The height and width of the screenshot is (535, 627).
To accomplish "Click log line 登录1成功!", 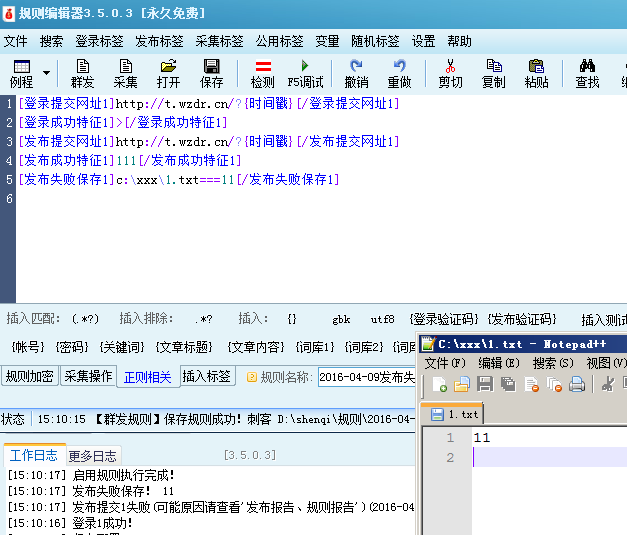I will 70,523.
